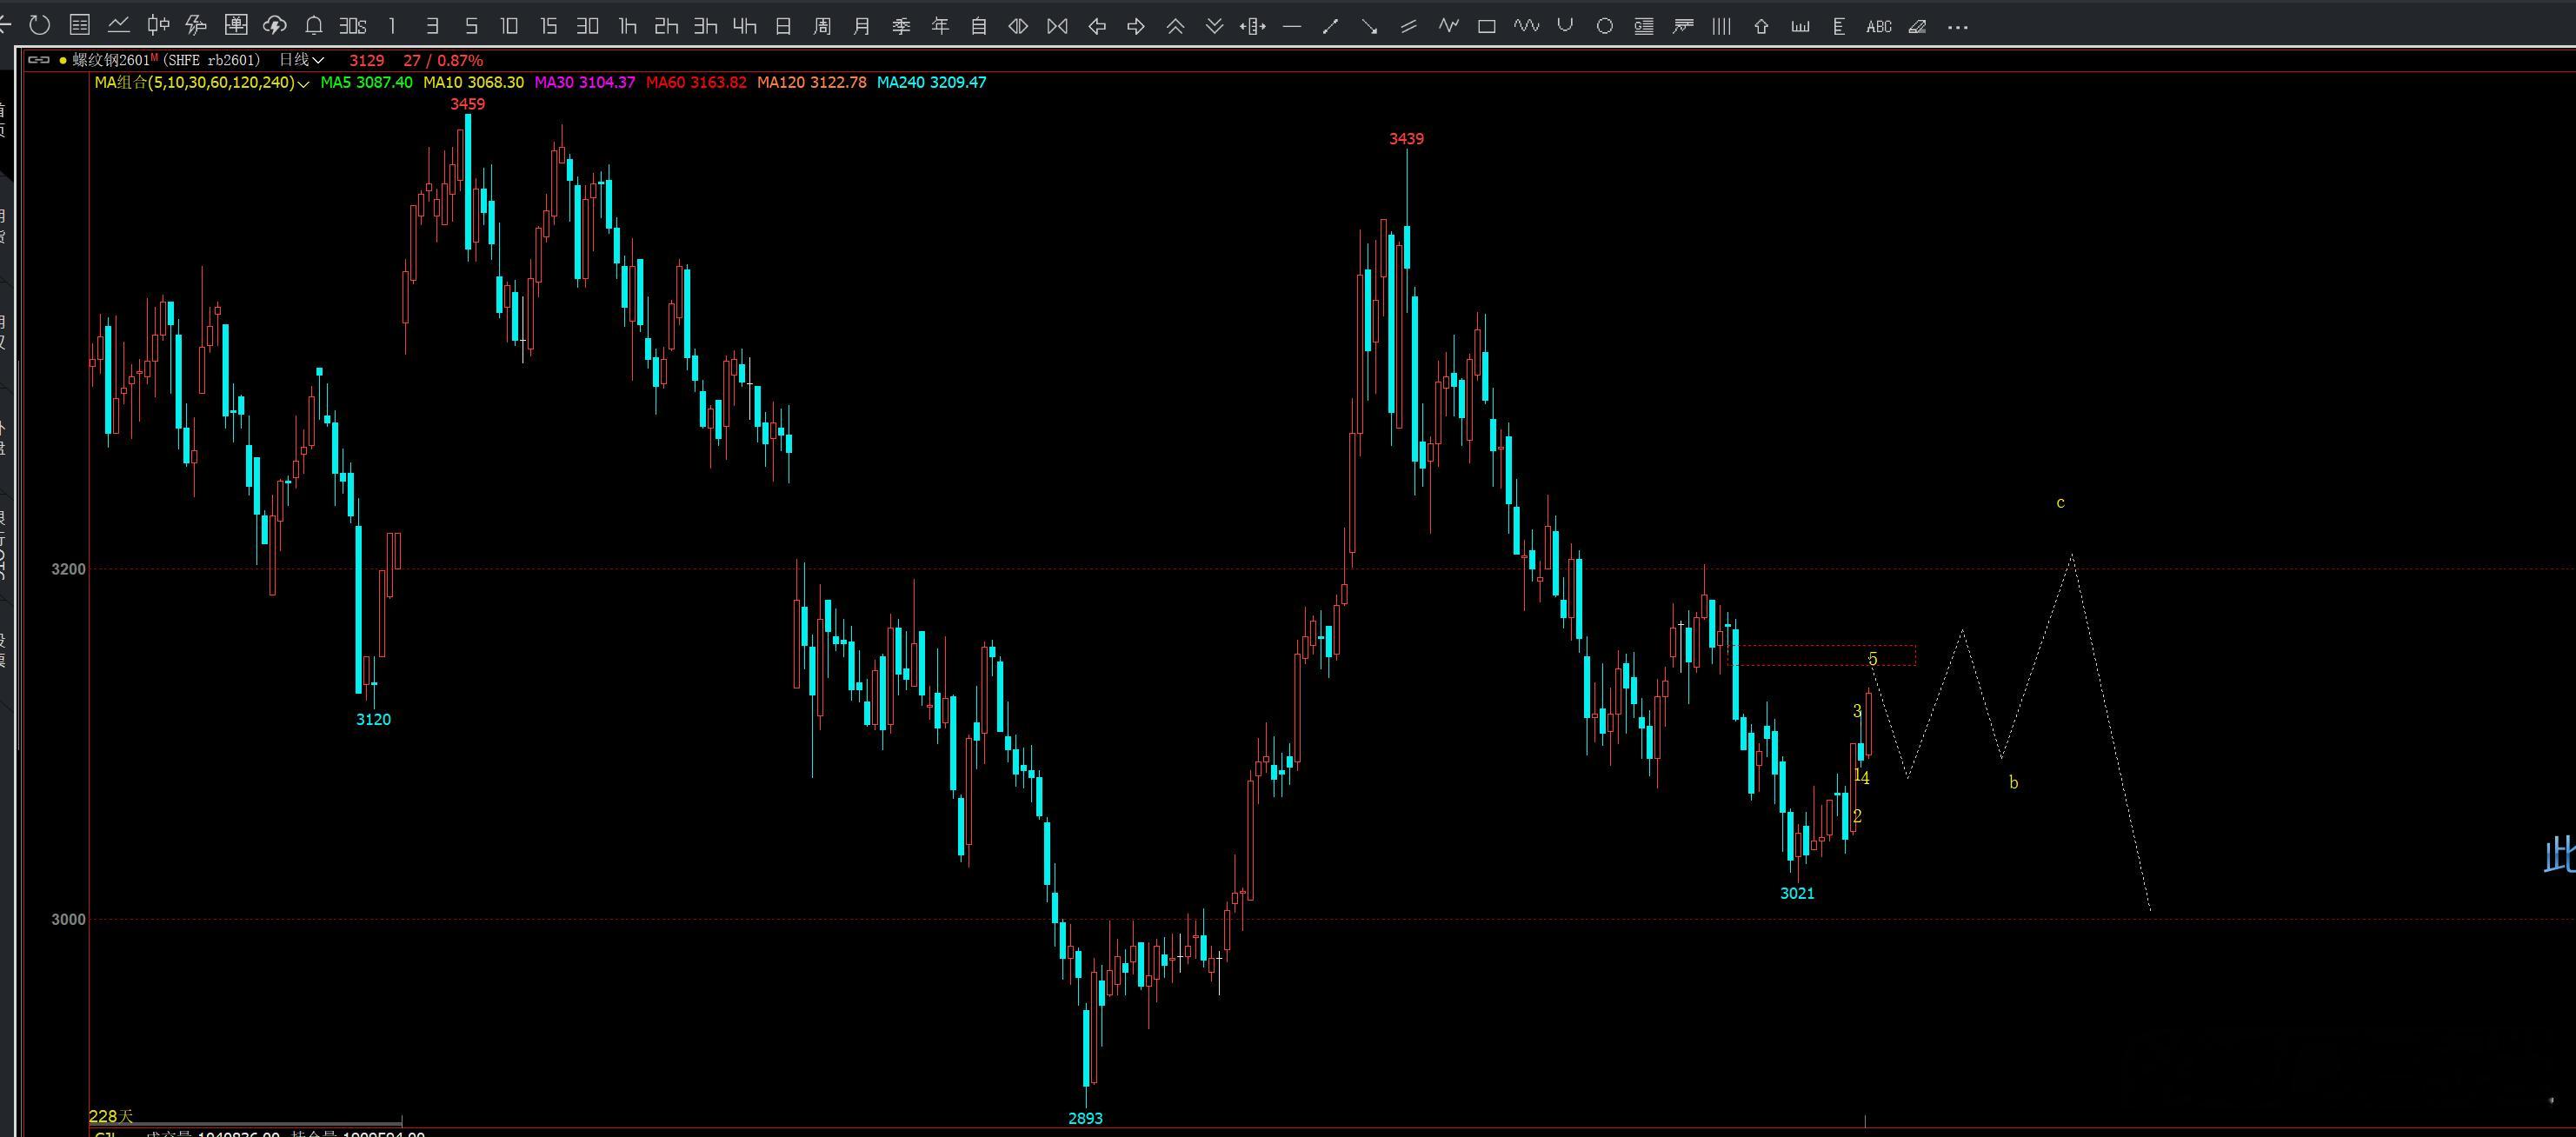Image resolution: width=2576 pixels, height=1137 pixels.
Task: Toggle the line chart view icon
Action: click(x=118, y=26)
